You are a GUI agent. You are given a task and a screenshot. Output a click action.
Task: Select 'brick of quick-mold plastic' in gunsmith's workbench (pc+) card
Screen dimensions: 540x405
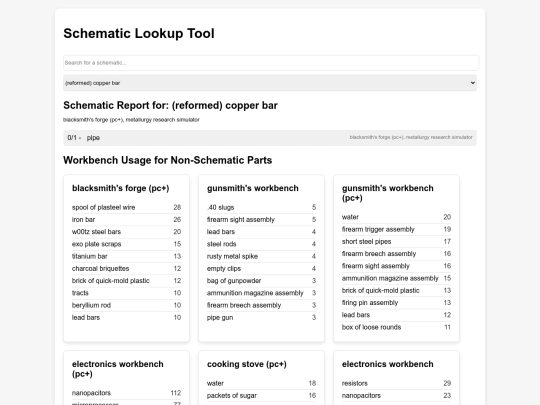tap(396, 290)
